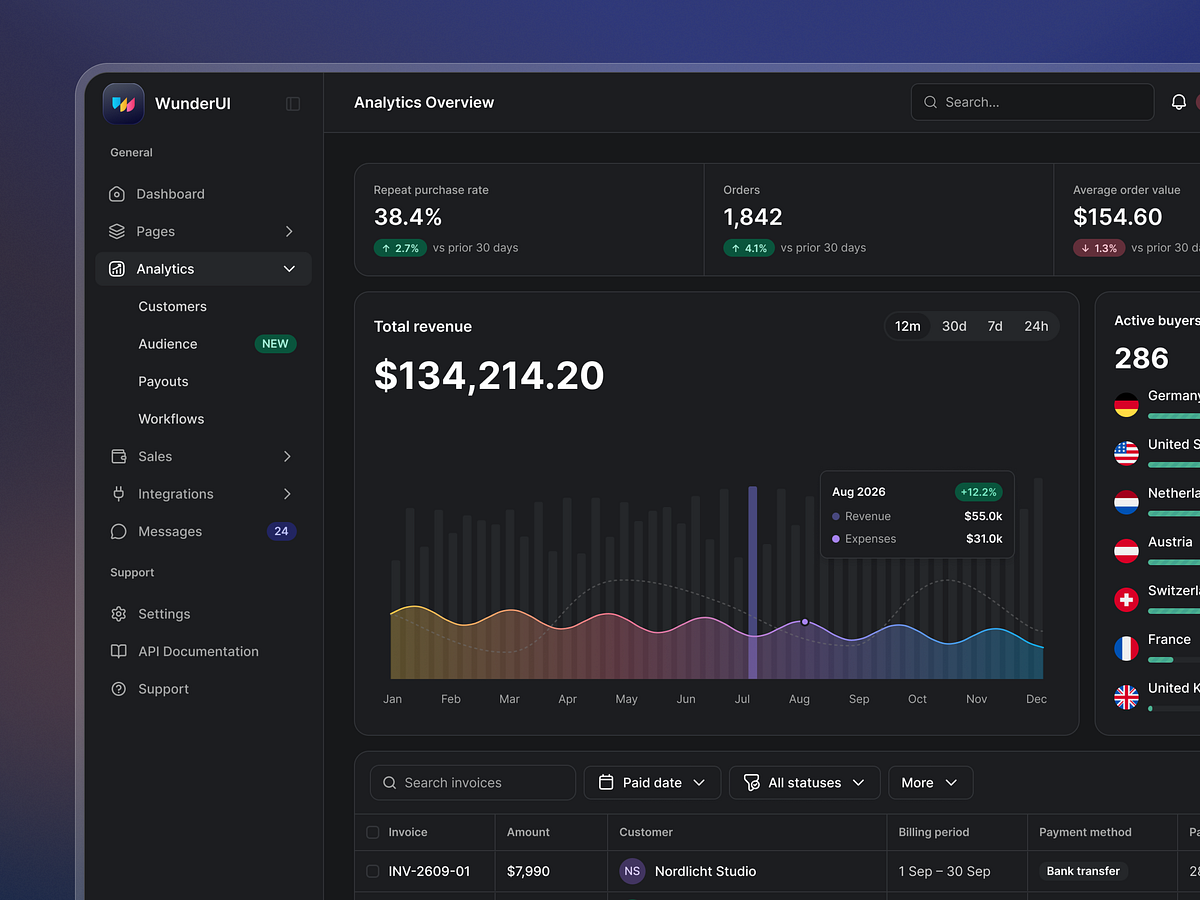The height and width of the screenshot is (900, 1200).
Task: Click the Integrations plug icon
Action: (119, 494)
